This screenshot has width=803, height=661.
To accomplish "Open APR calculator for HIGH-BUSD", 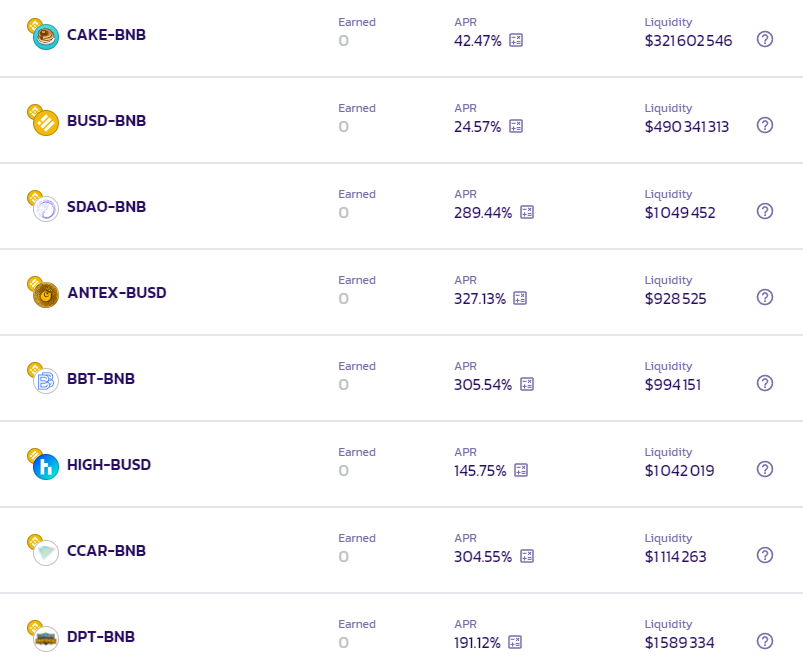I will pos(521,470).
